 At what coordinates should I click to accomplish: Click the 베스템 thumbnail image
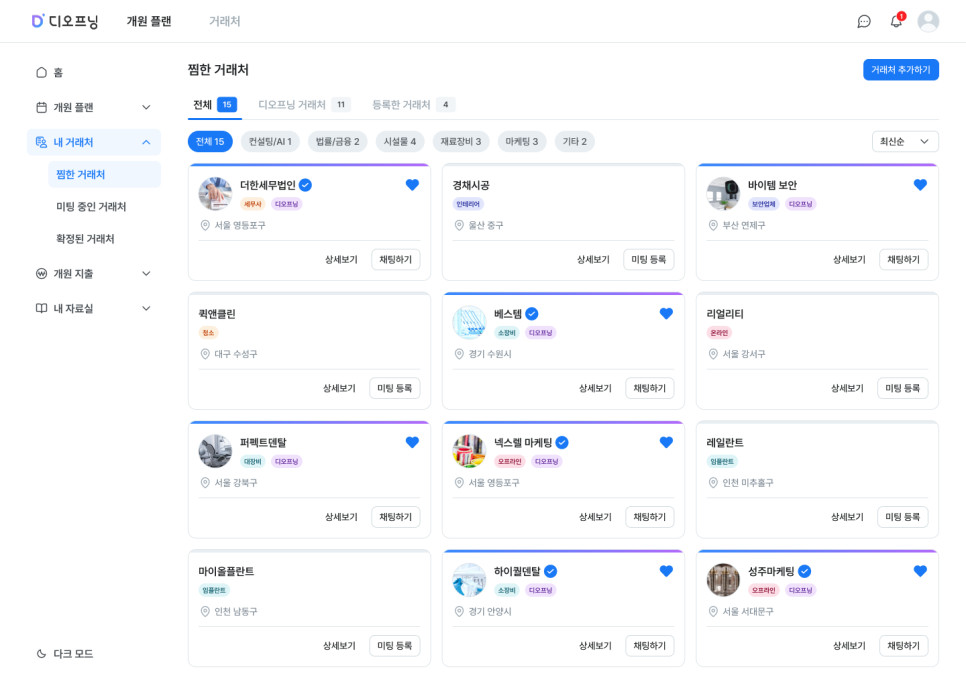coord(469,322)
